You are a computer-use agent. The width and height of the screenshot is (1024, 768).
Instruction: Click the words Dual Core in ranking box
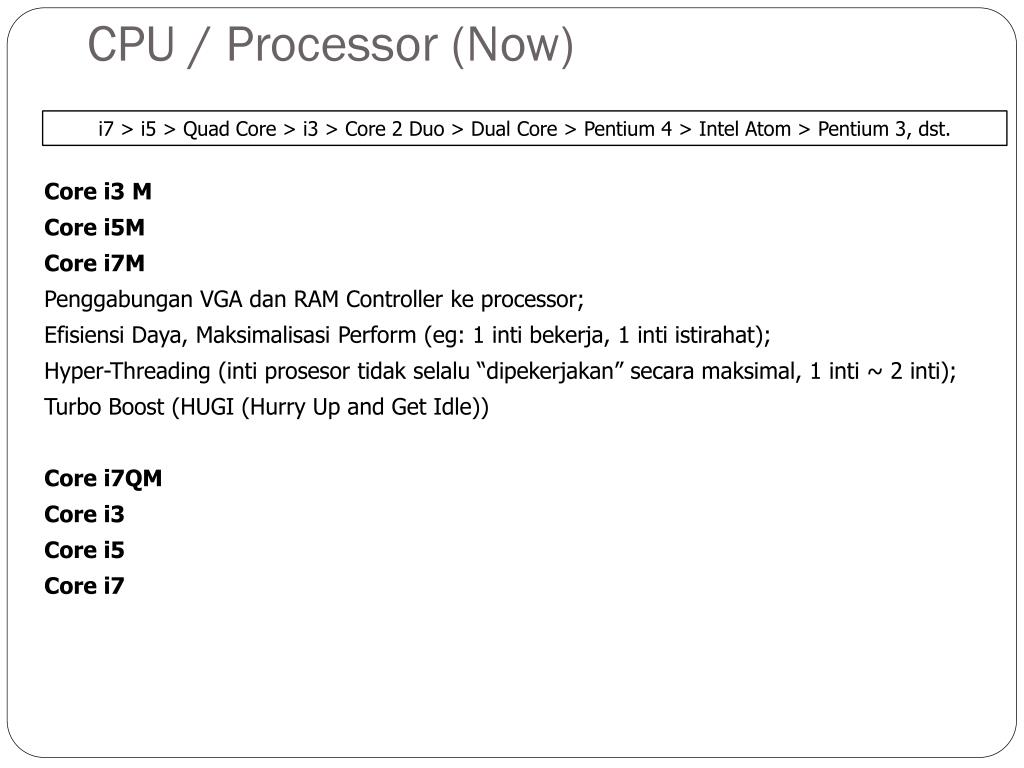point(514,129)
